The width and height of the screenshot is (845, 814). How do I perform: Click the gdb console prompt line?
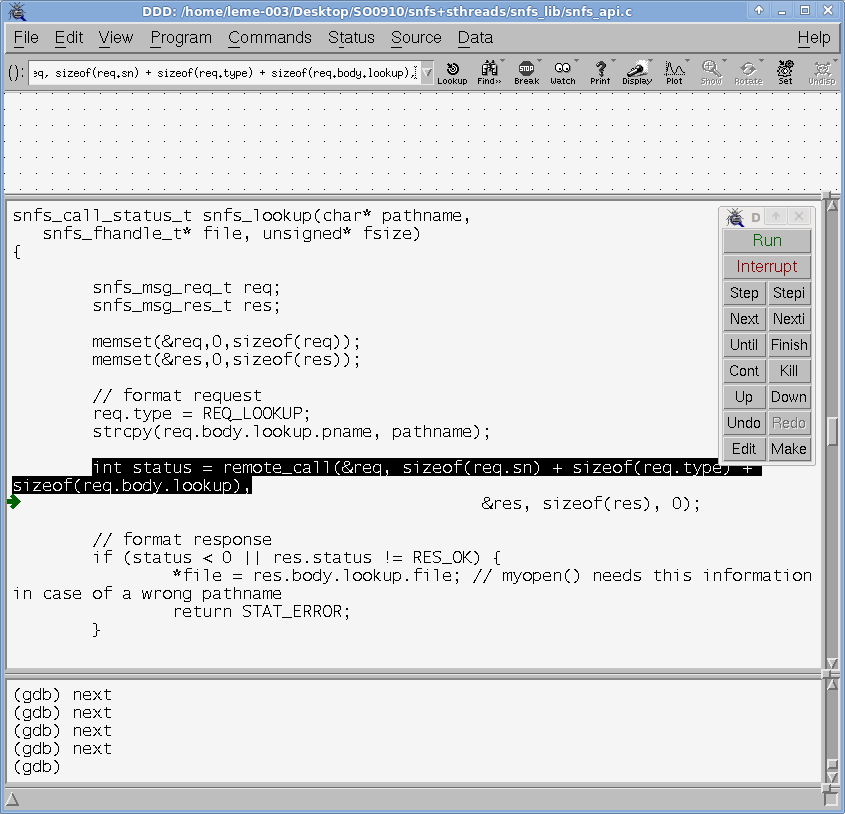point(37,767)
